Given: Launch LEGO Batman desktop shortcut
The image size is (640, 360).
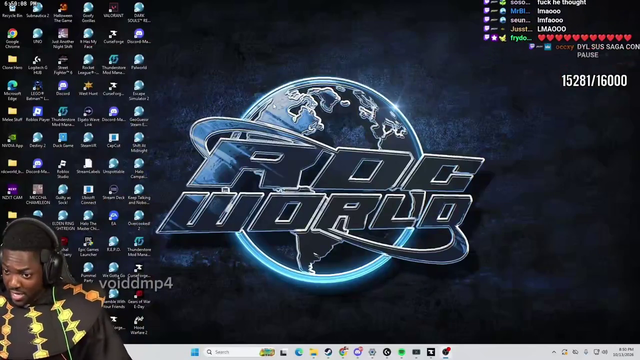Looking at the screenshot, I should (38, 90).
